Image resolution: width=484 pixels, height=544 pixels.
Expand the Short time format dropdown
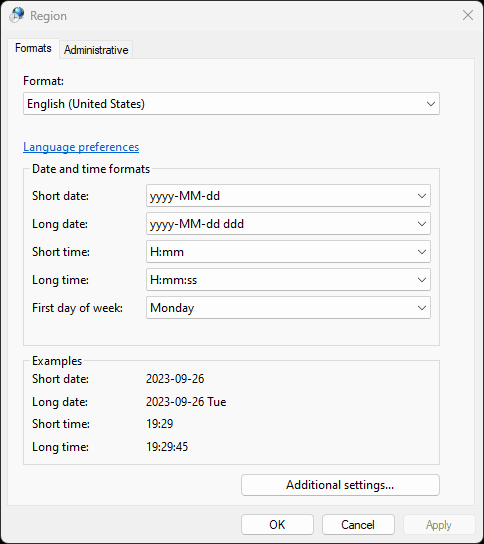pyautogui.click(x=288, y=252)
